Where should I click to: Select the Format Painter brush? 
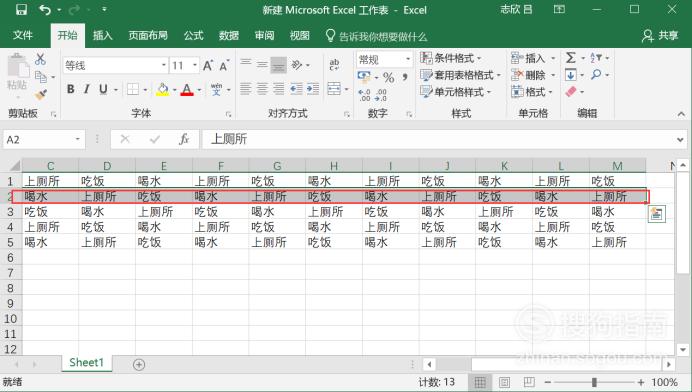click(41, 94)
